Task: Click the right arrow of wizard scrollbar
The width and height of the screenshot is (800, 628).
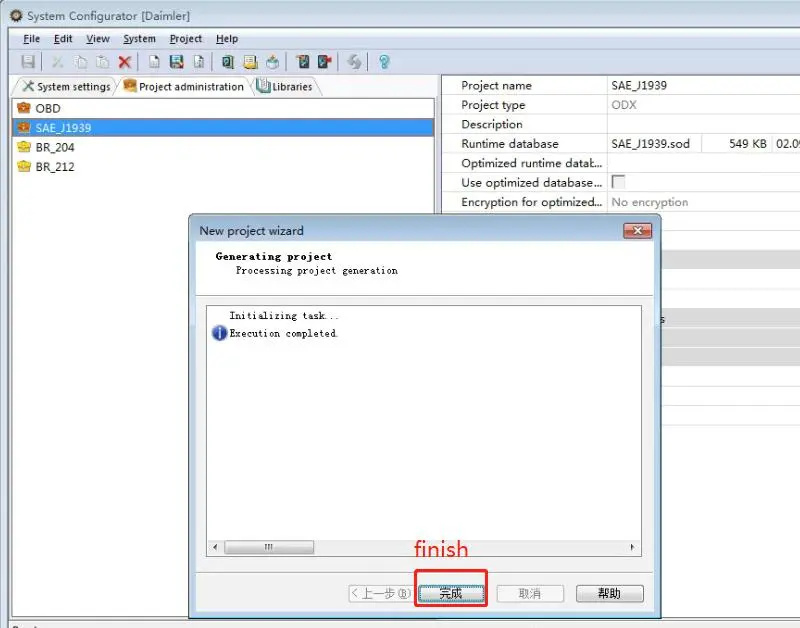Action: 631,548
